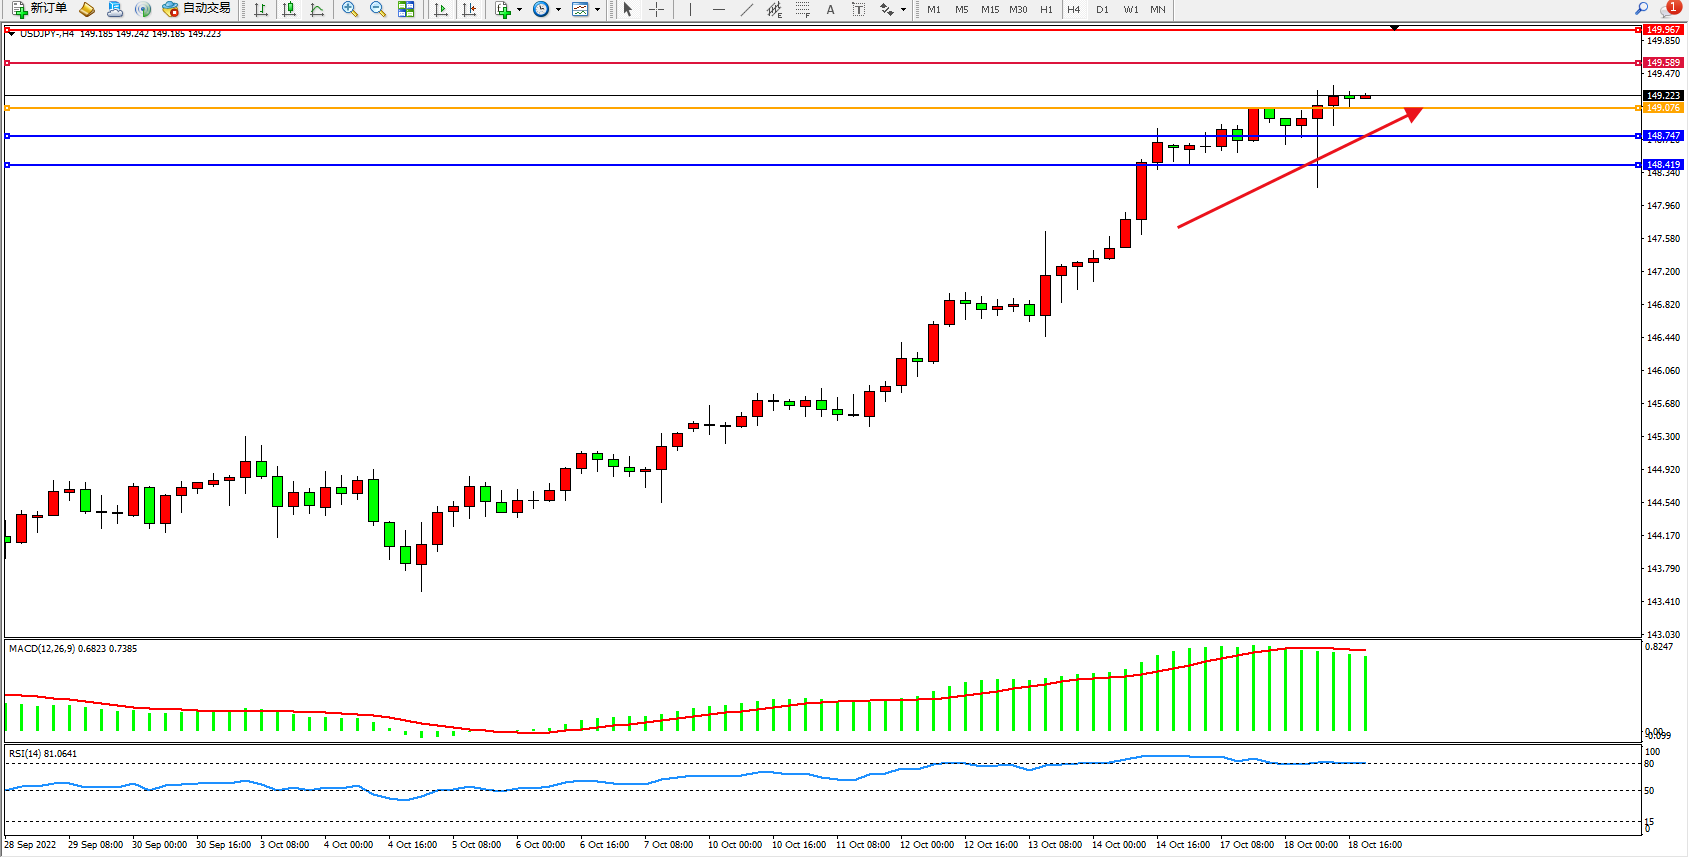The image size is (1689, 858).
Task: Select the horizontal line drawing tool
Action: click(718, 9)
